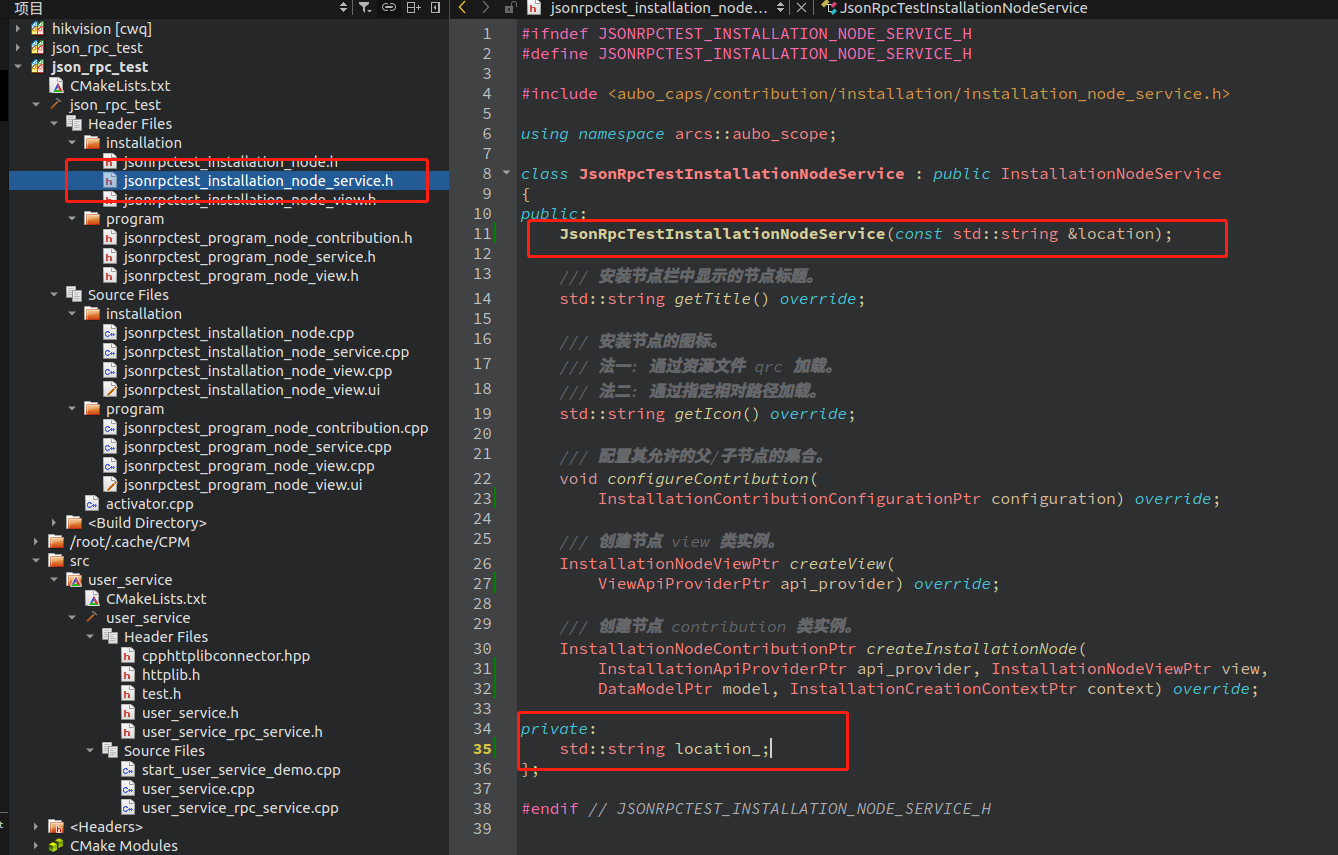Click the #include aubo_caps line
Viewport: 1338px width, 855px height.
875,94
